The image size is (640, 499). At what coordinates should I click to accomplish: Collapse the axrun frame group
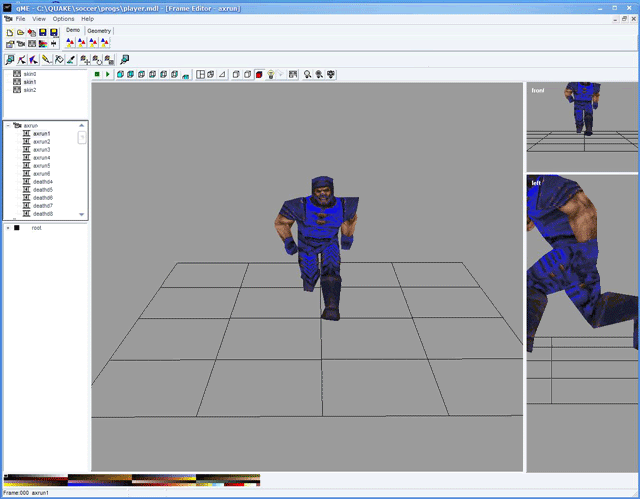pos(8,126)
